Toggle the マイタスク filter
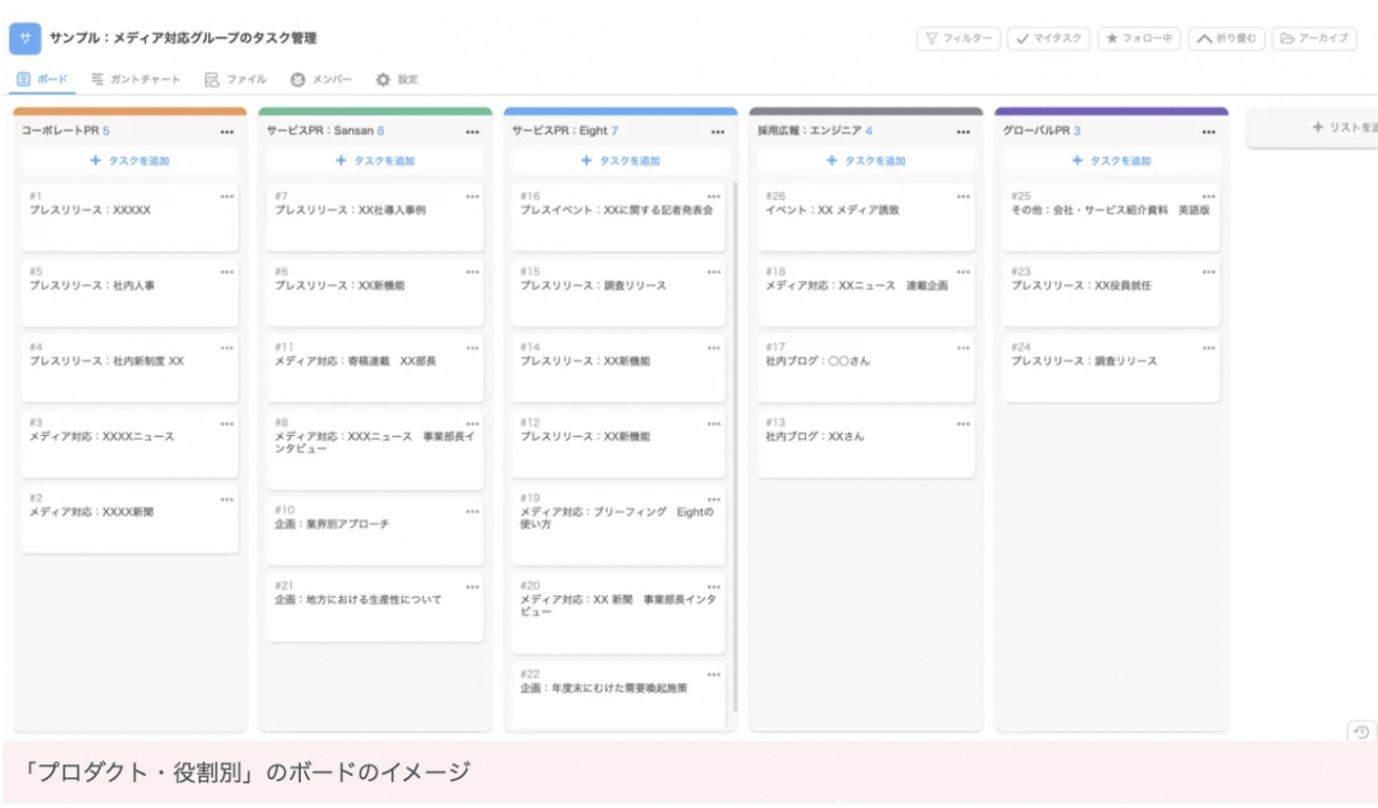 pyautogui.click(x=1049, y=39)
